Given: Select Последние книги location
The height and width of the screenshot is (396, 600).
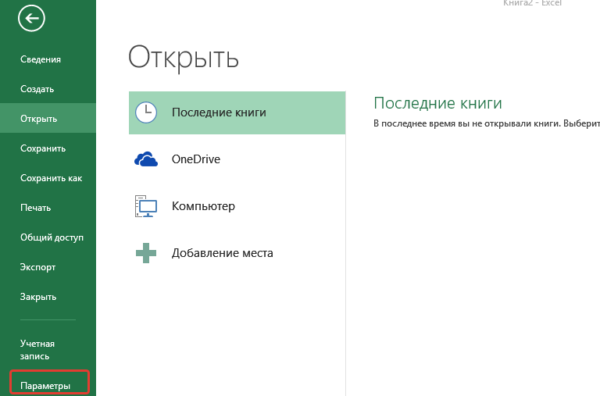Looking at the screenshot, I should 237,112.
